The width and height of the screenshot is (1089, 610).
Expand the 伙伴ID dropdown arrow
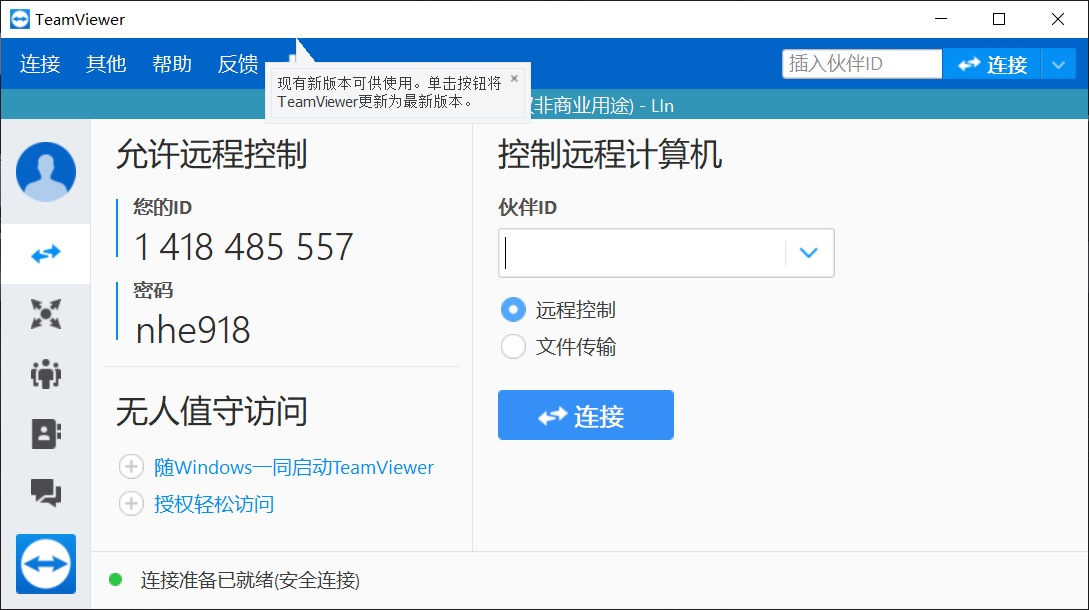[808, 253]
